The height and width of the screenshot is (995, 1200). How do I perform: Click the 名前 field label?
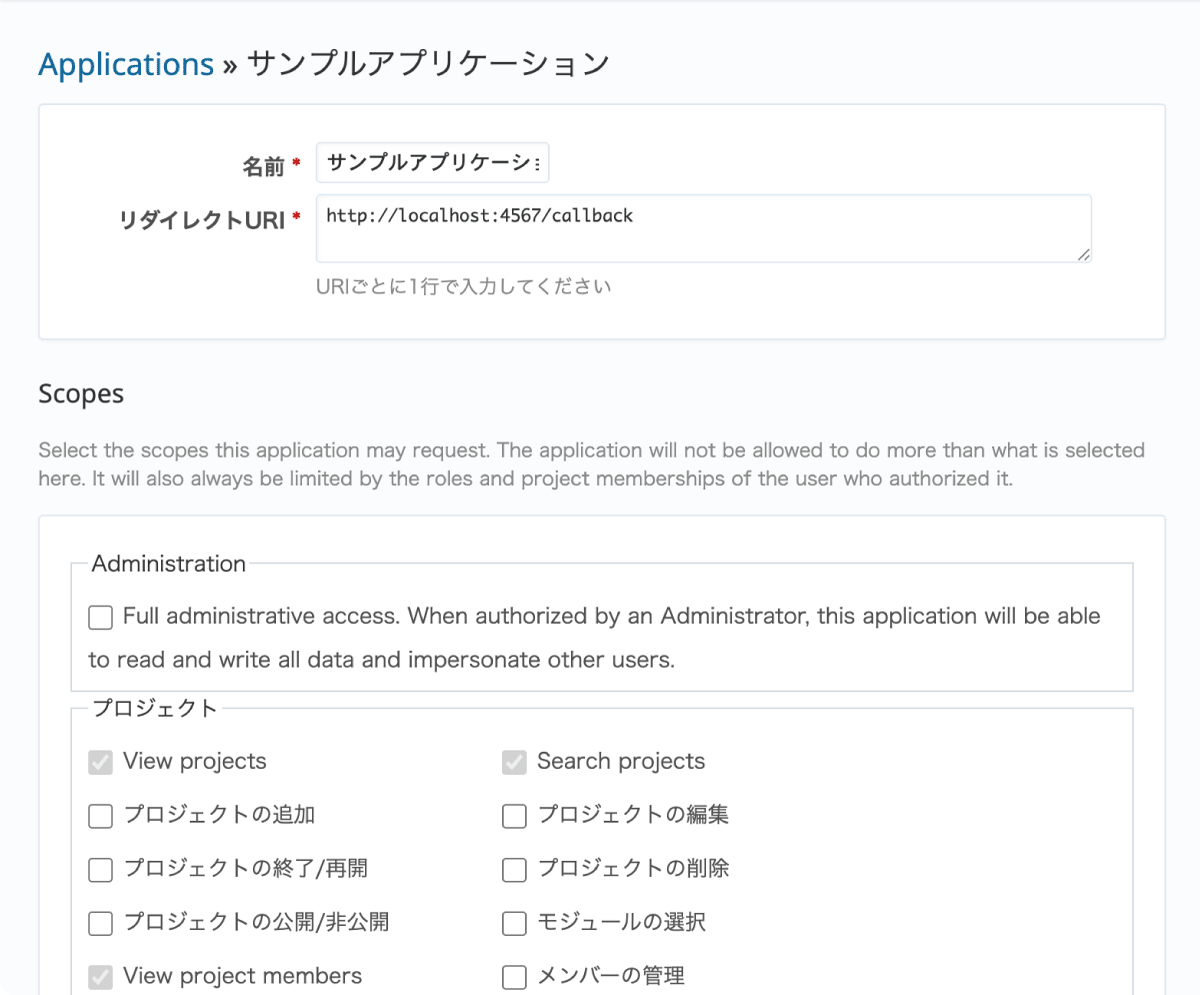pos(263,167)
